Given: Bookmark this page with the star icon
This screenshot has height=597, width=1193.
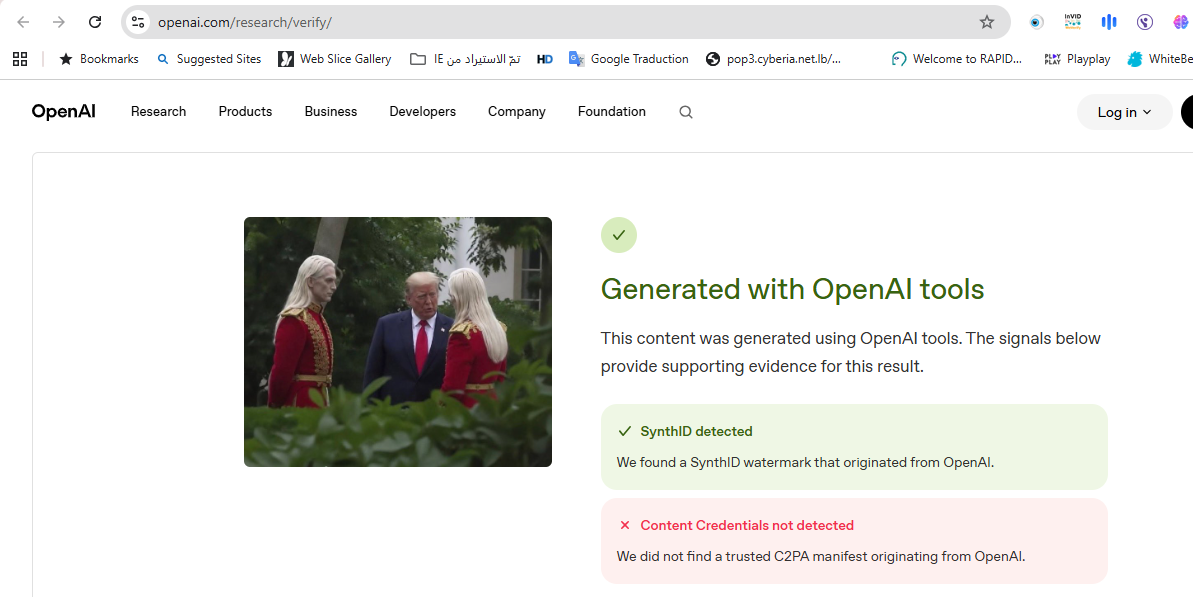Looking at the screenshot, I should pyautogui.click(x=987, y=22).
